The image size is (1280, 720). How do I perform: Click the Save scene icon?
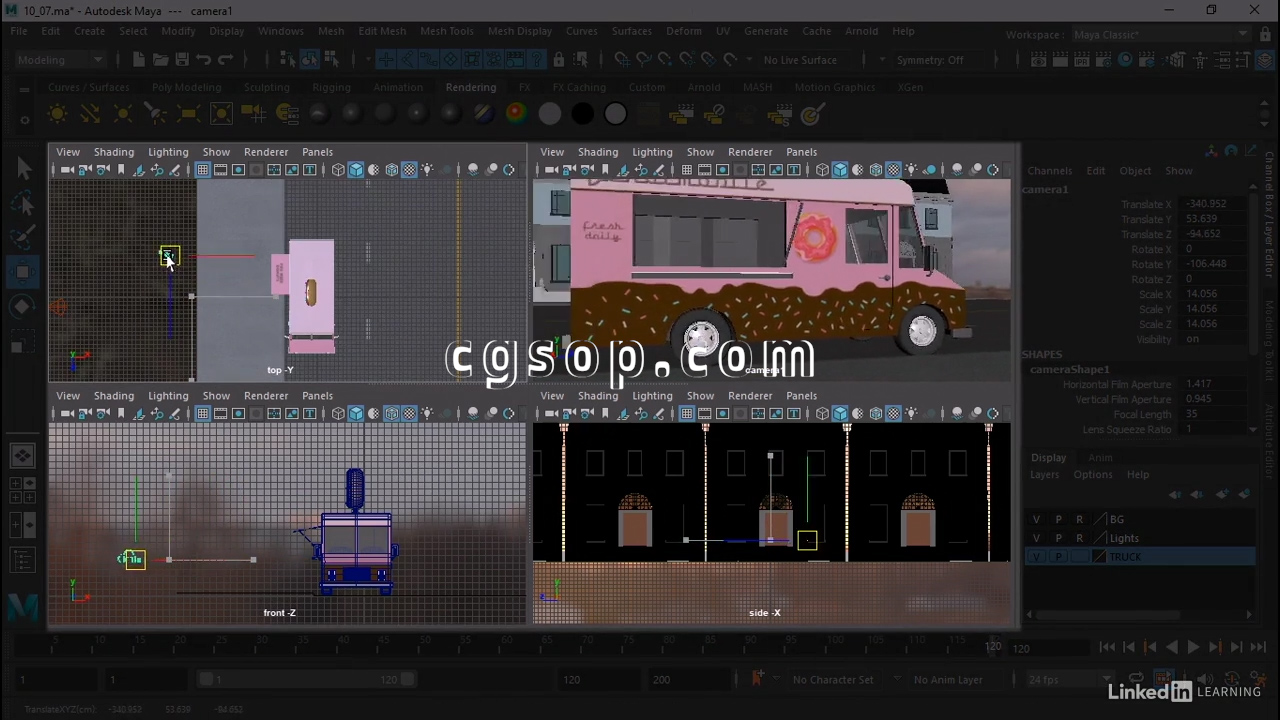coord(181,60)
